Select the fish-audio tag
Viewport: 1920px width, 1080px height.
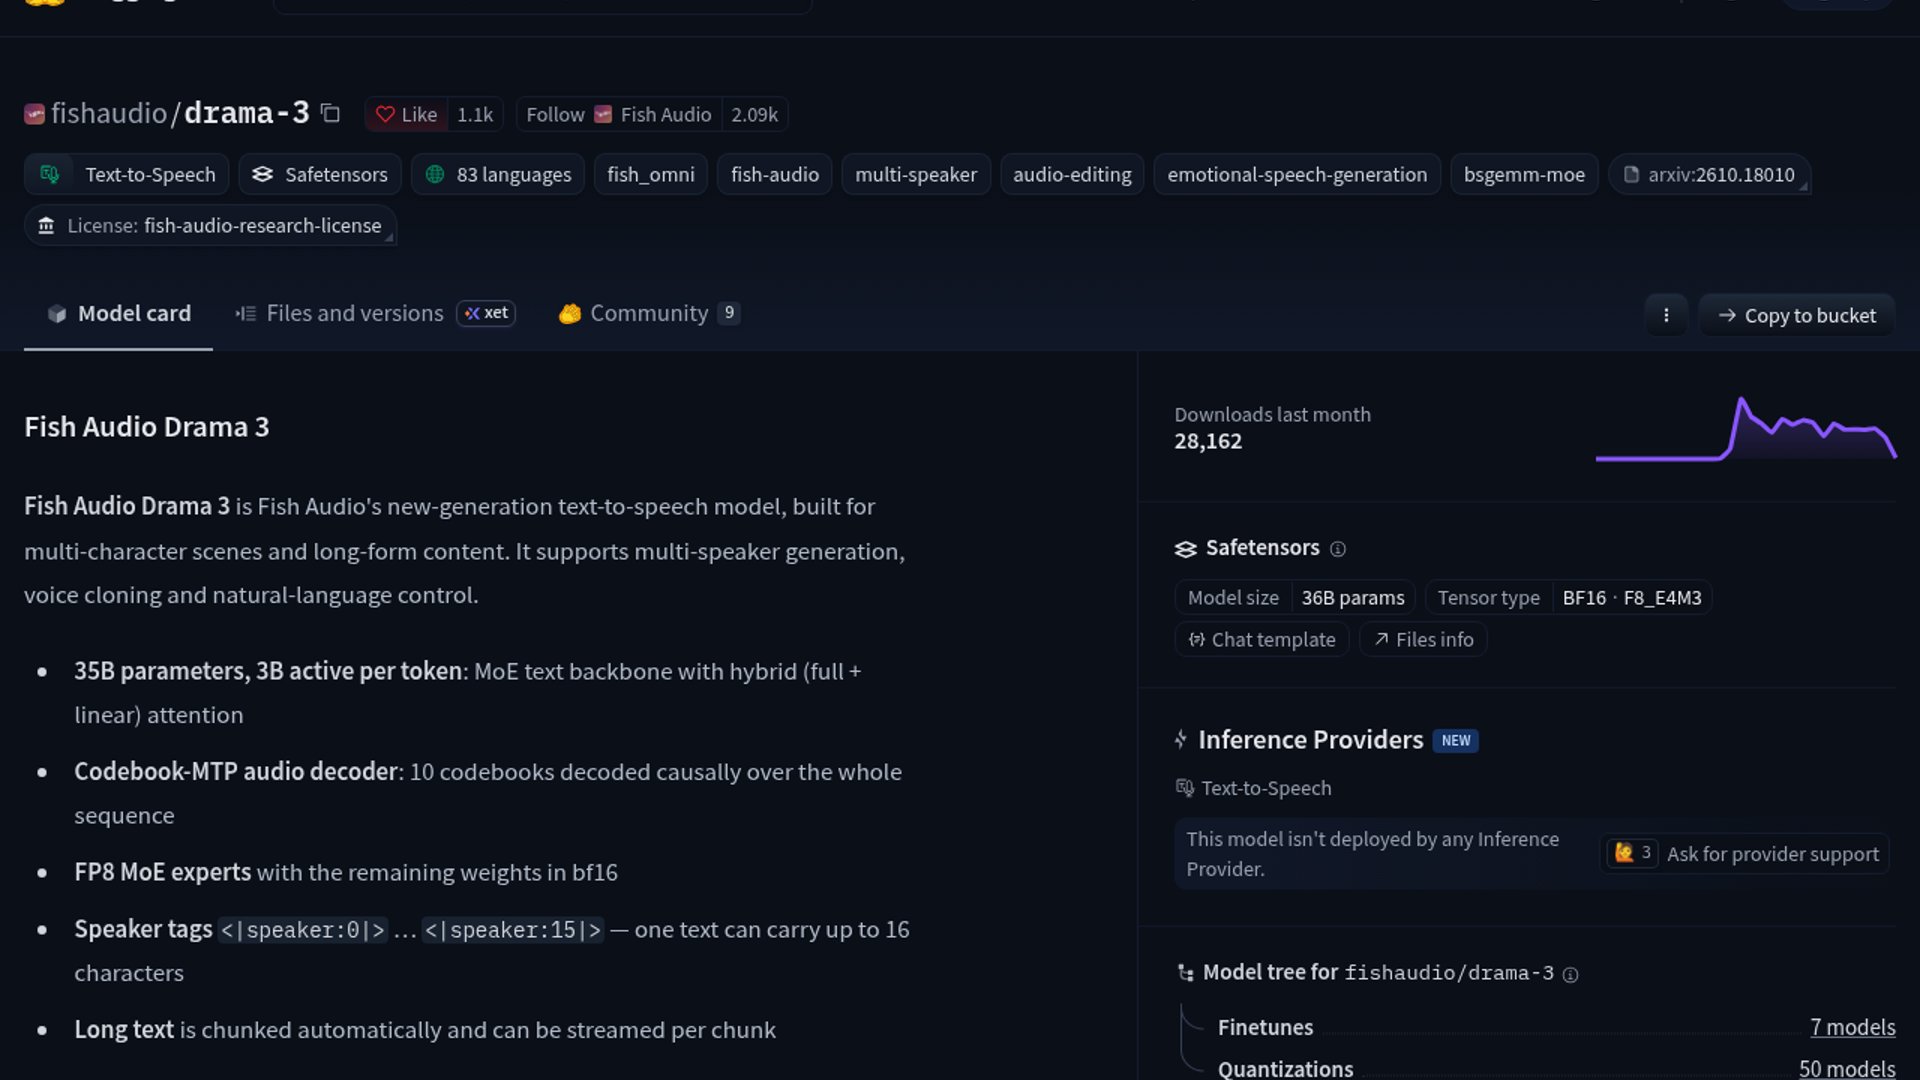[775, 174]
